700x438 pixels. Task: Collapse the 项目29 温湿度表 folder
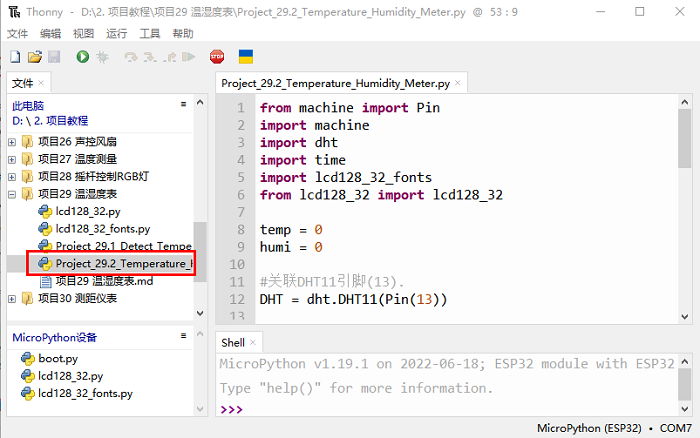point(12,194)
